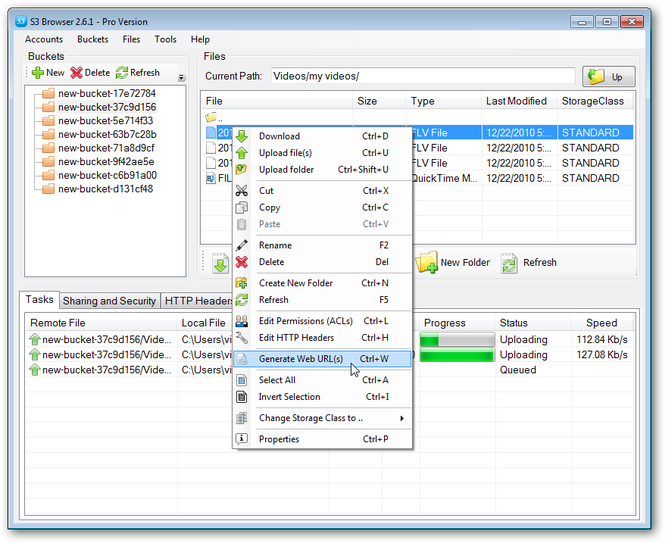Open the Tools menu
Screen dimensions: 665x543
tap(165, 40)
